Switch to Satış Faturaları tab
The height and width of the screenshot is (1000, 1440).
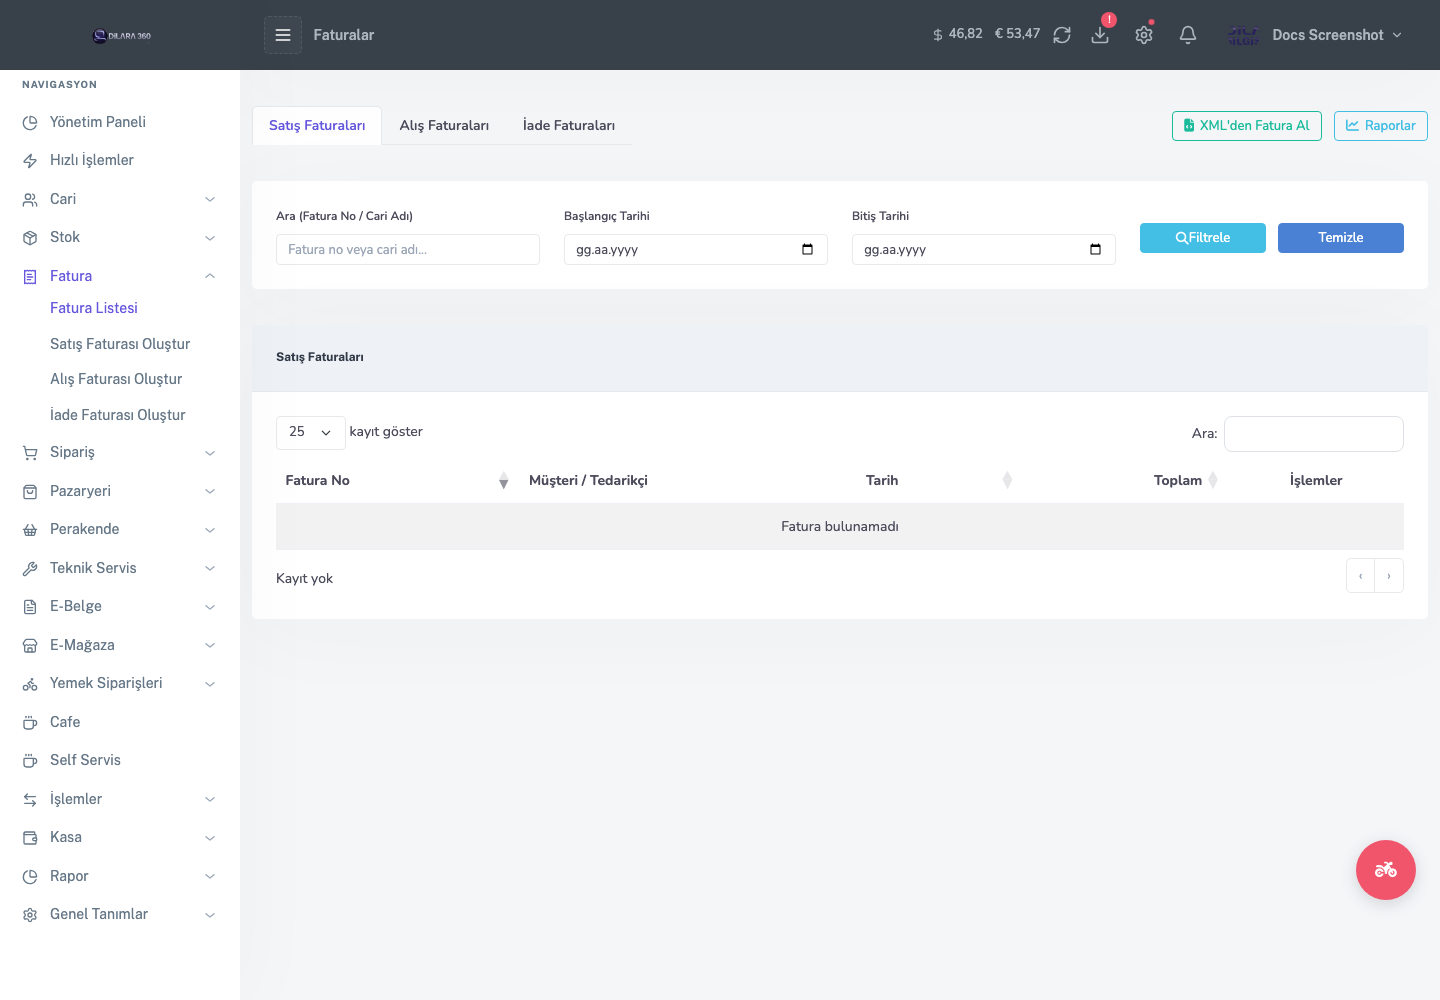(x=317, y=125)
